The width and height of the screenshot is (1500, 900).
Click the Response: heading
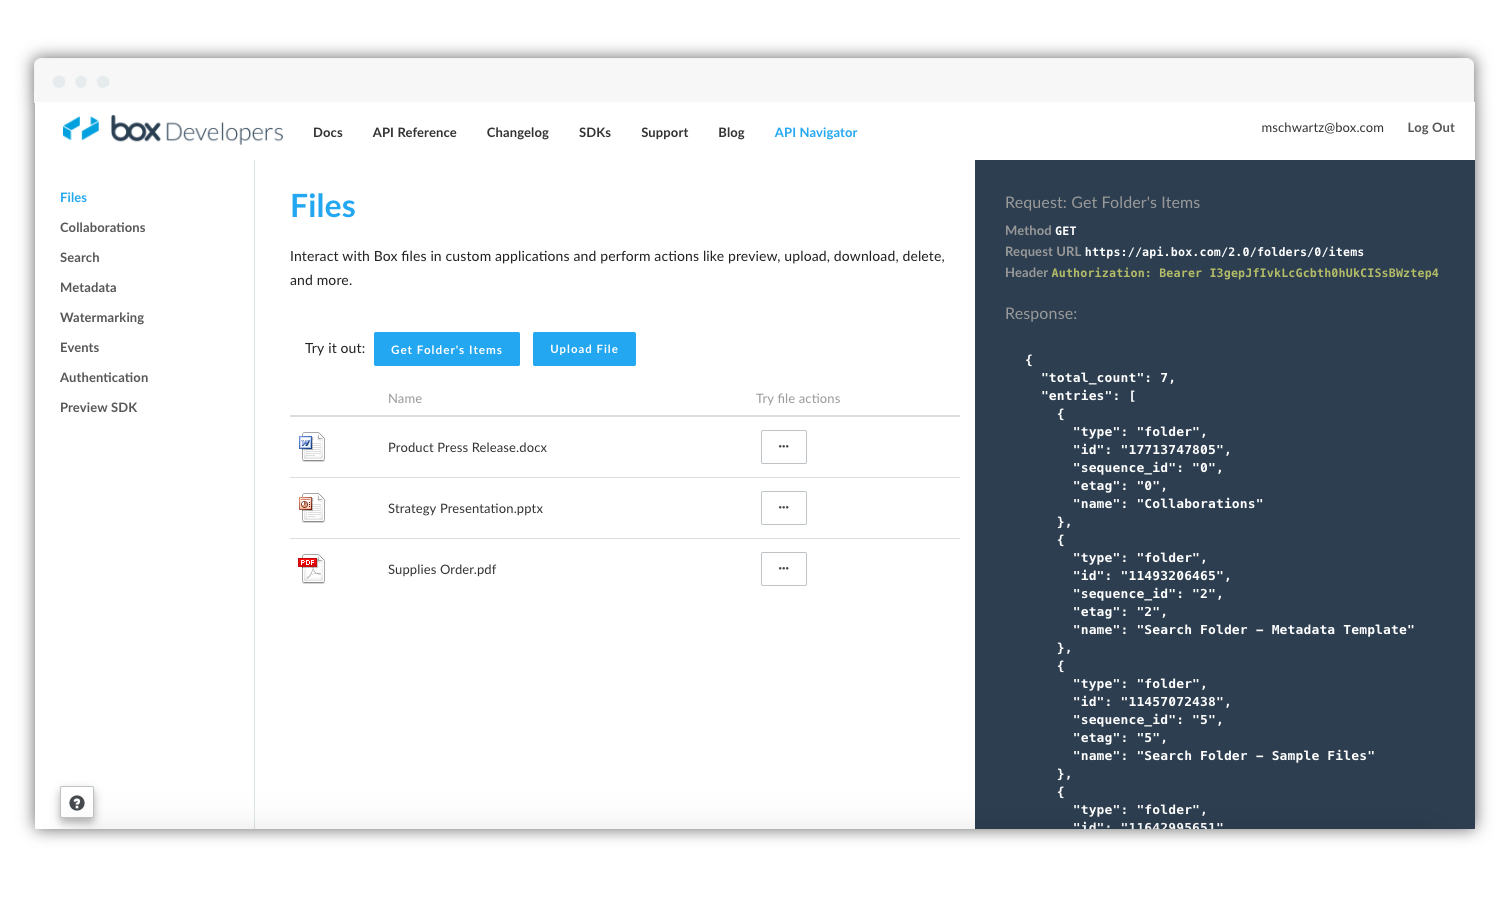(x=1041, y=313)
